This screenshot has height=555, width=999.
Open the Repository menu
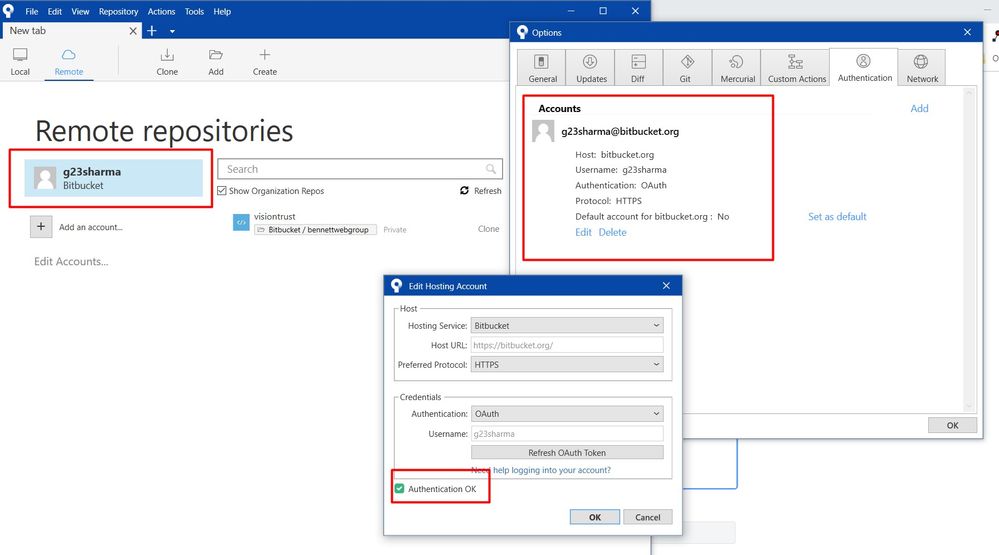point(119,11)
